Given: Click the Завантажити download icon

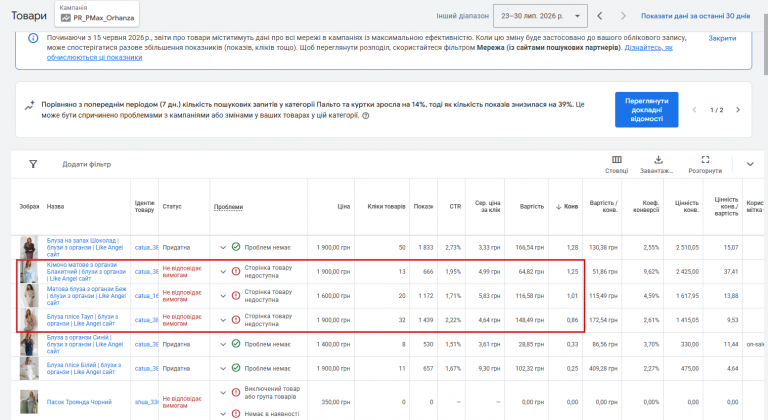Looking at the screenshot, I should (x=658, y=159).
